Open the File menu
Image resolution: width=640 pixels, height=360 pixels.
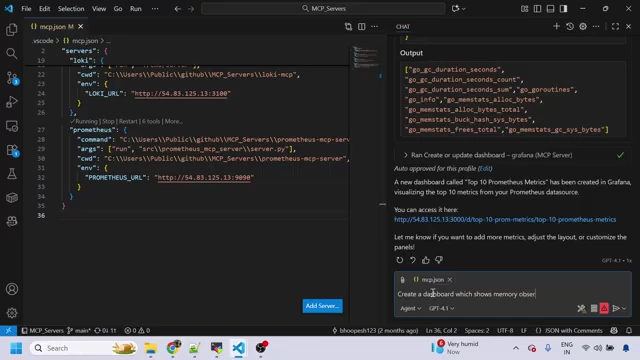(x=26, y=9)
